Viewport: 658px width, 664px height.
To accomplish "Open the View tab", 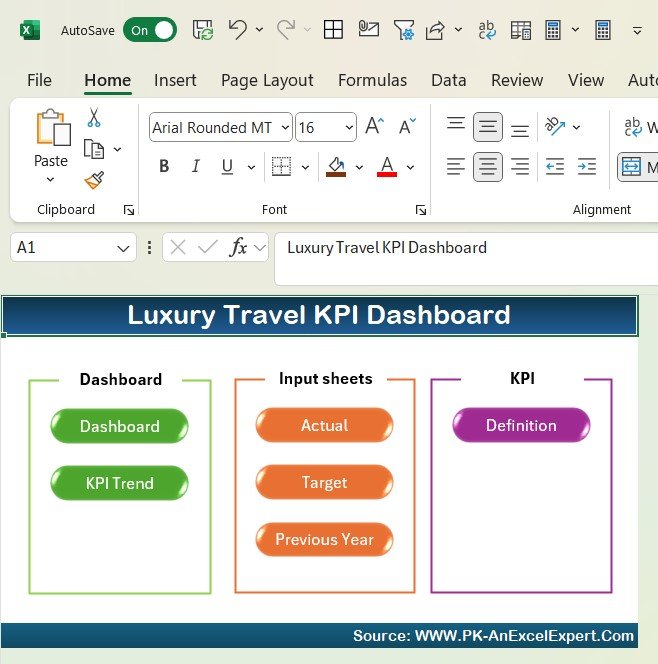I will 586,80.
